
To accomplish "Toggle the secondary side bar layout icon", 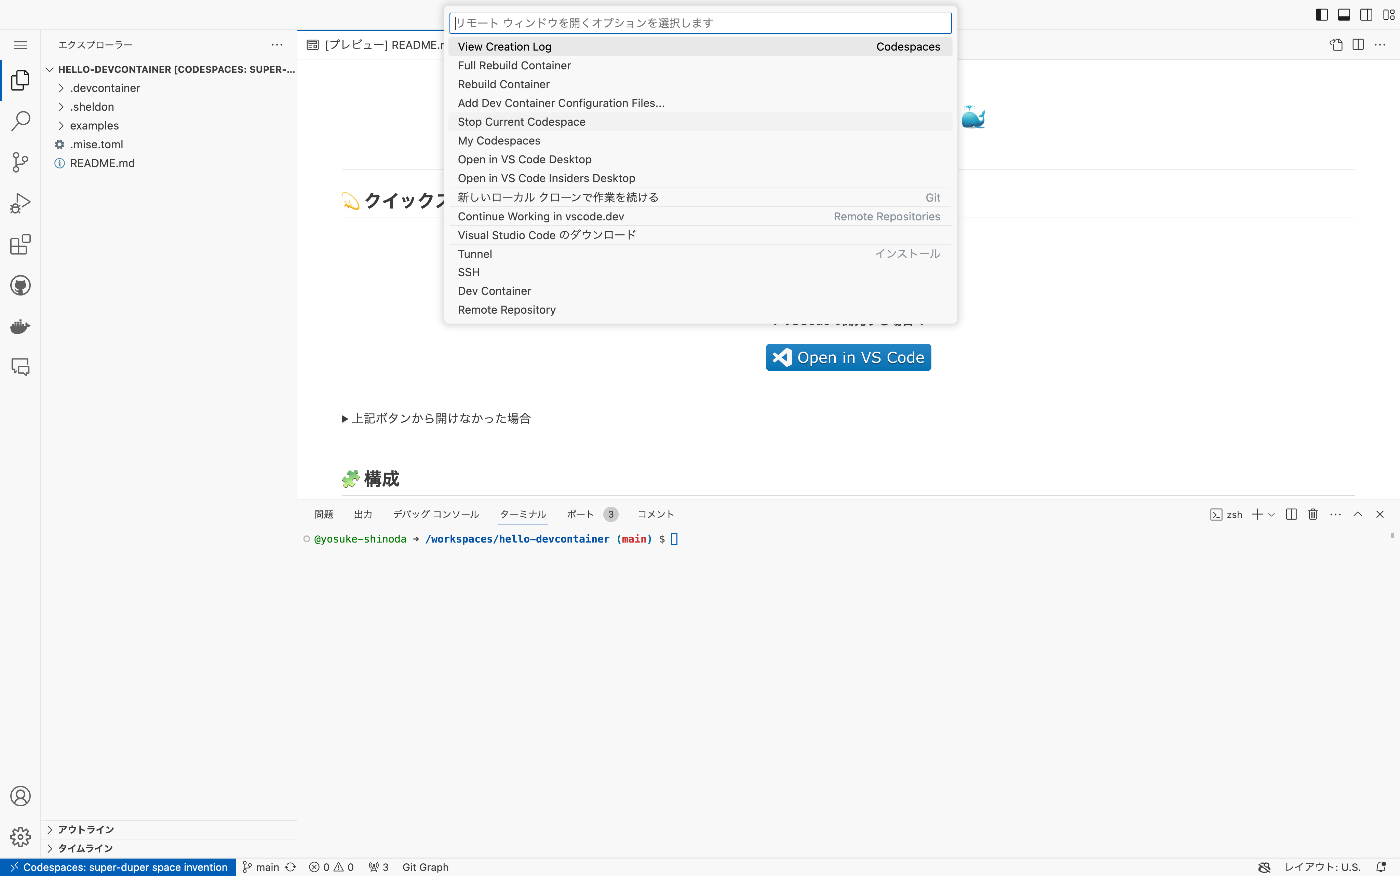I will pyautogui.click(x=1366, y=15).
